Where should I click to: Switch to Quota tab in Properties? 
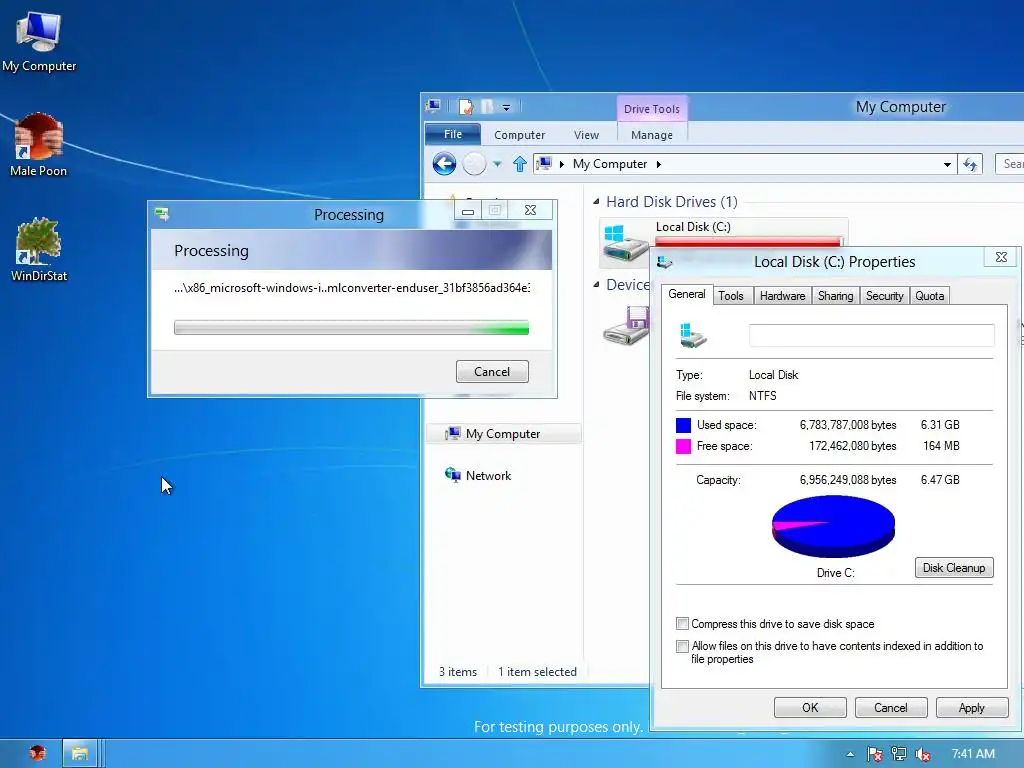pos(929,296)
